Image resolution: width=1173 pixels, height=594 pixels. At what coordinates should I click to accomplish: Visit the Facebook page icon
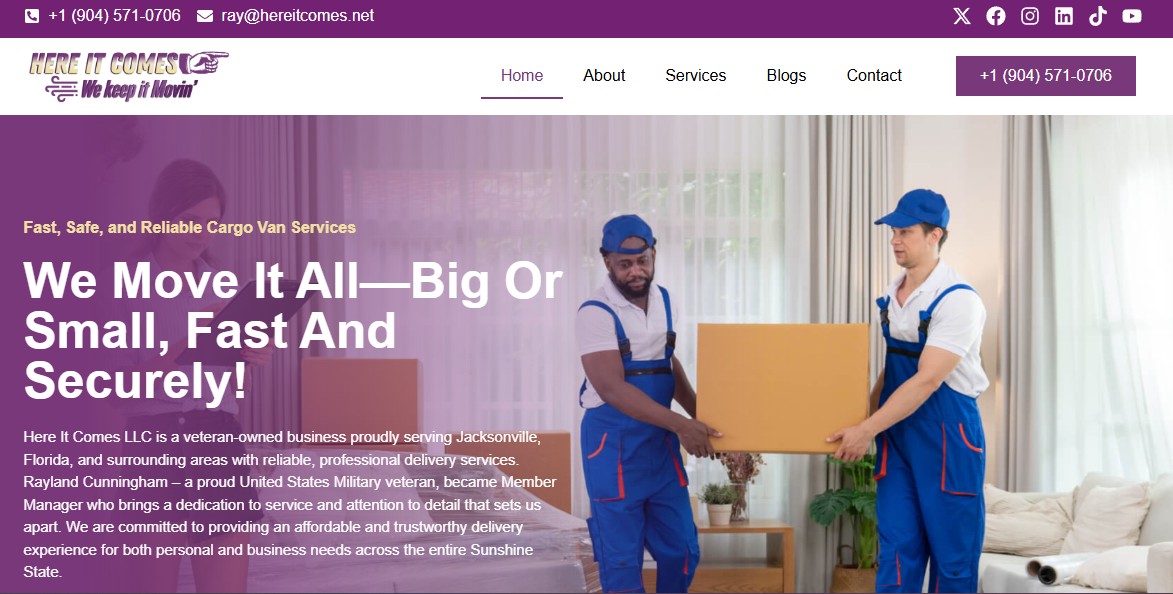coord(996,16)
